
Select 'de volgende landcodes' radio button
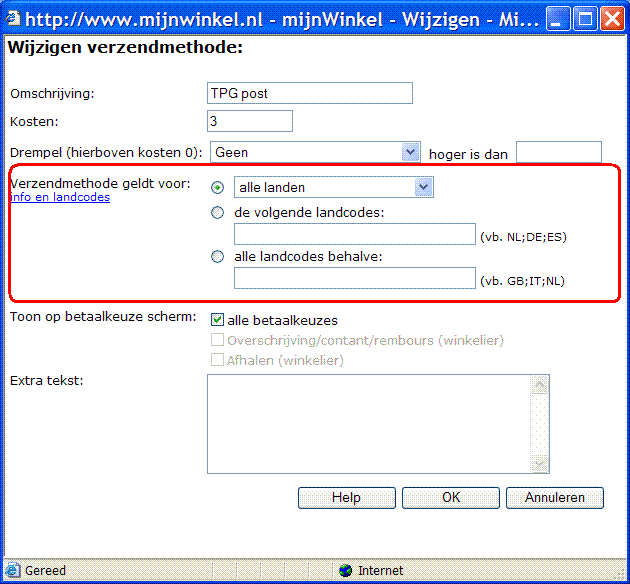pyautogui.click(x=217, y=212)
